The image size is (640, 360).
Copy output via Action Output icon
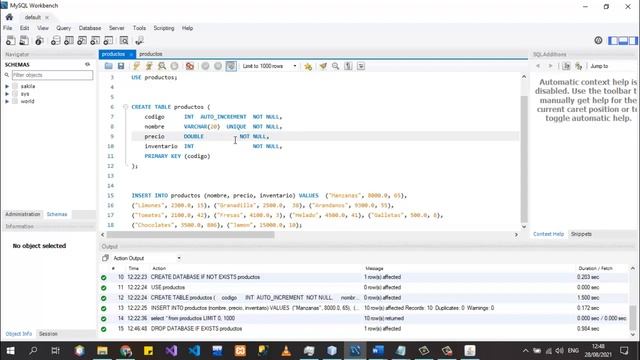105,258
